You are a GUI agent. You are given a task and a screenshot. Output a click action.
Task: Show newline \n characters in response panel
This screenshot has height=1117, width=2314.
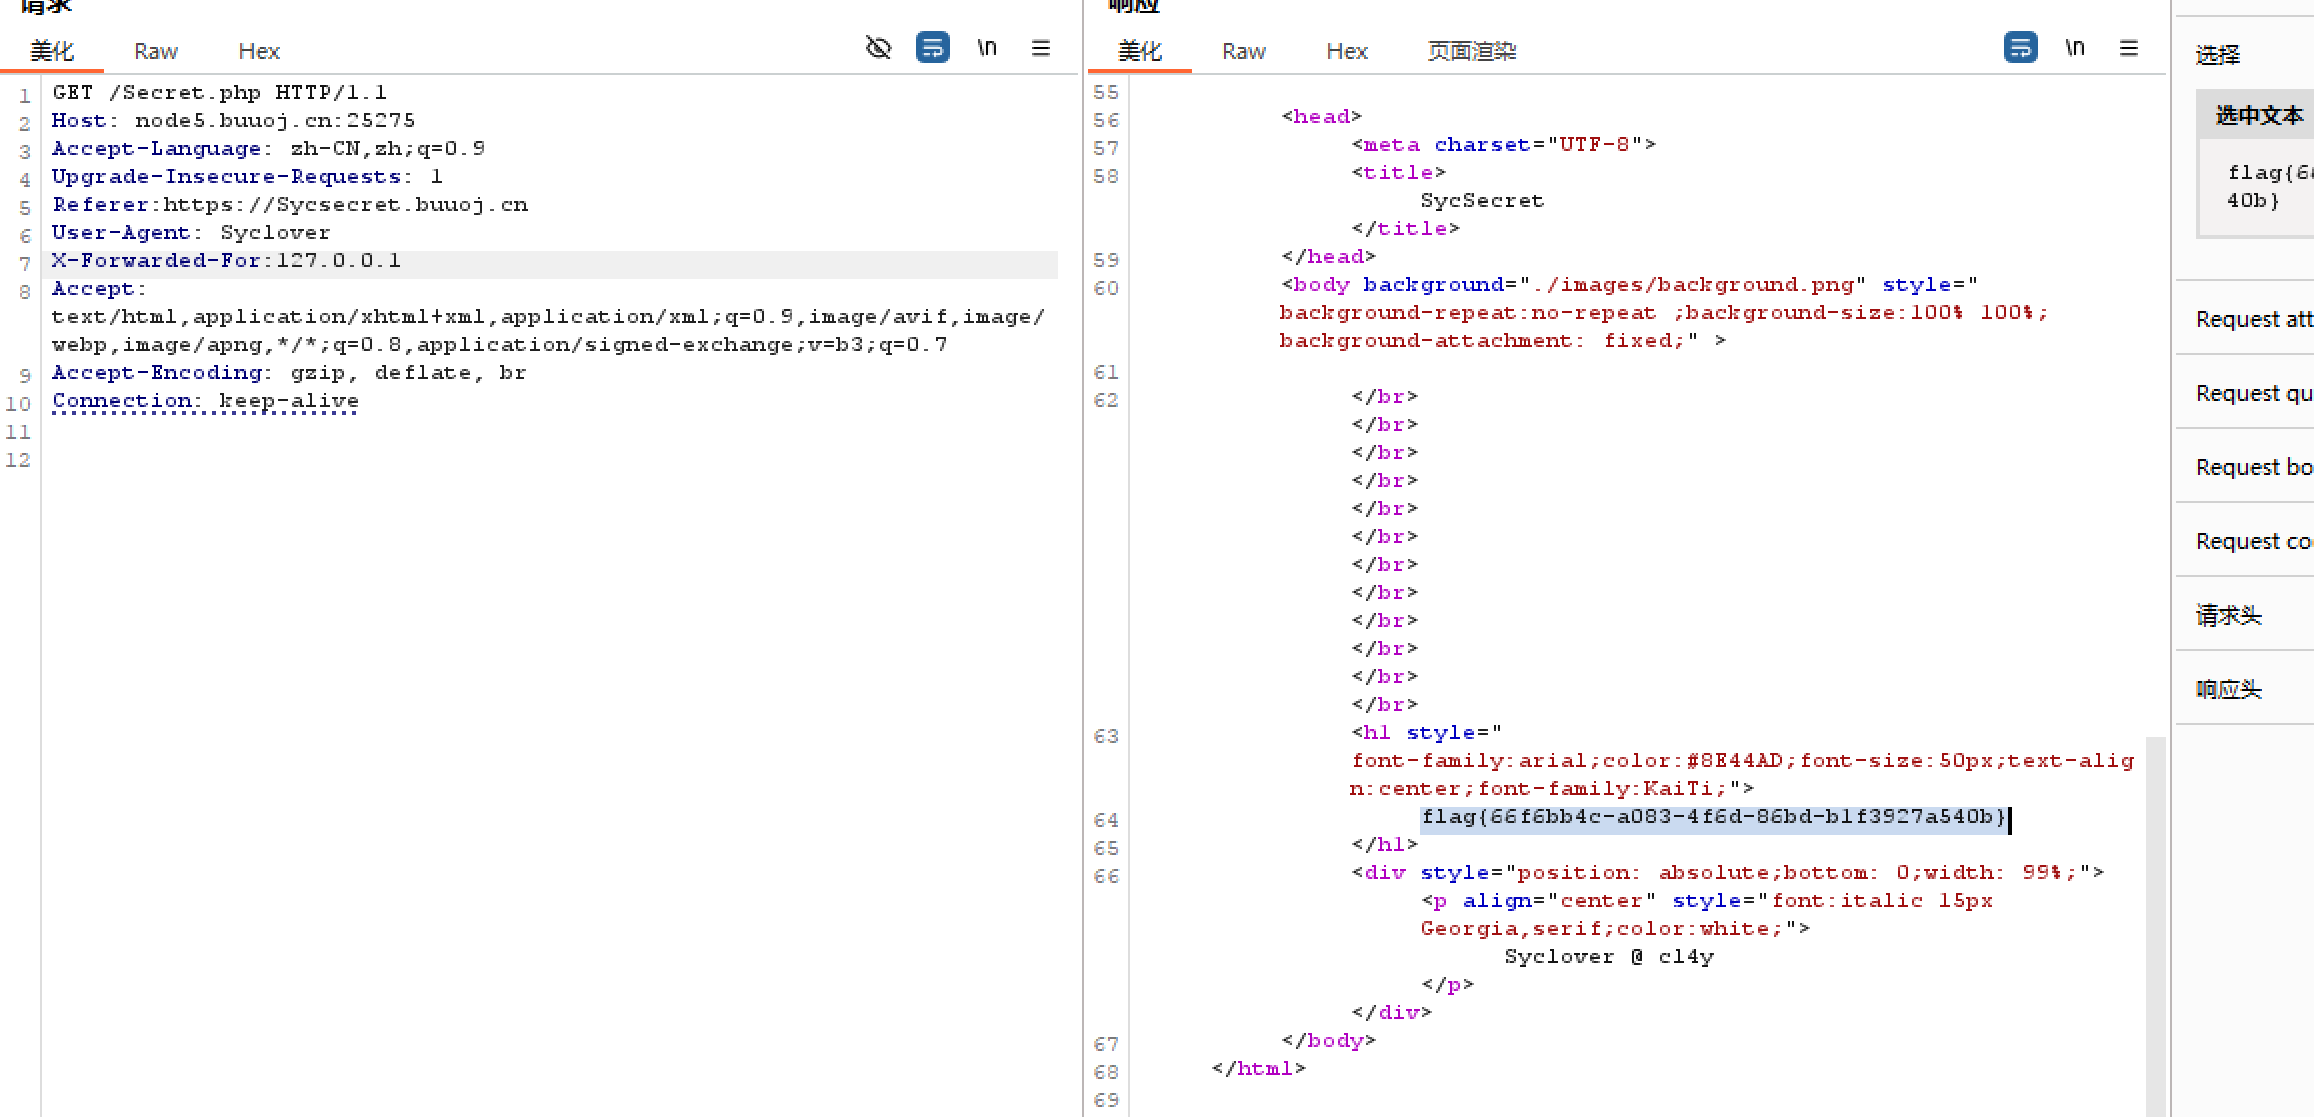(2075, 48)
